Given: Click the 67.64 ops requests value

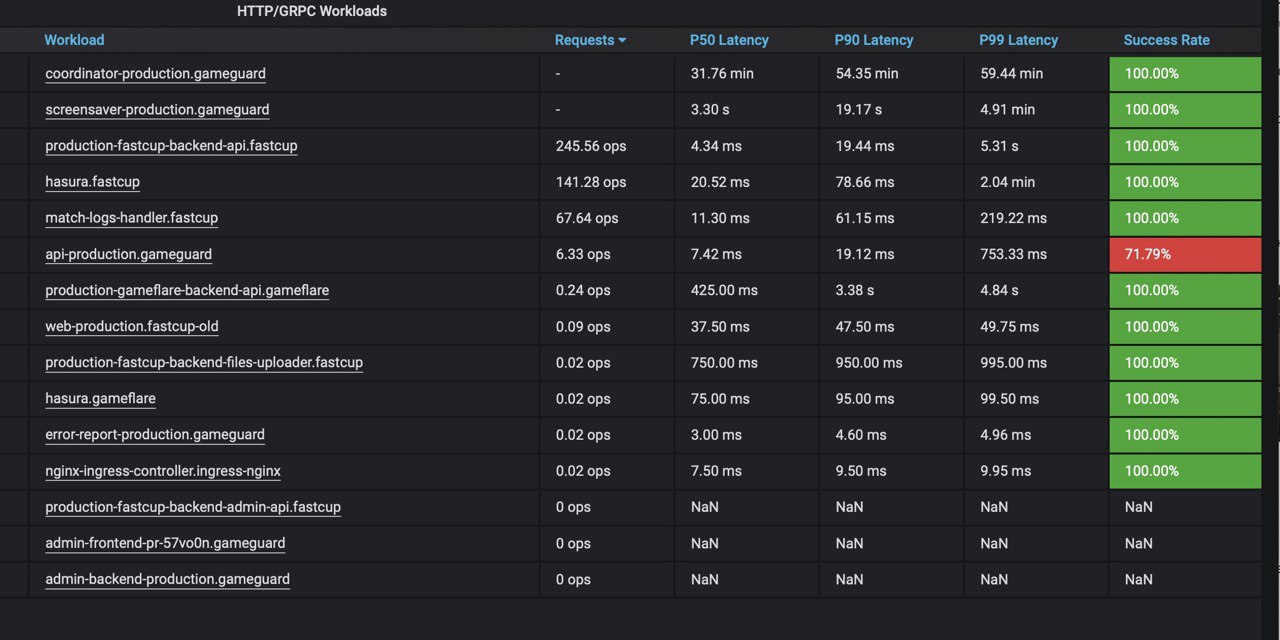Looking at the screenshot, I should [587, 218].
